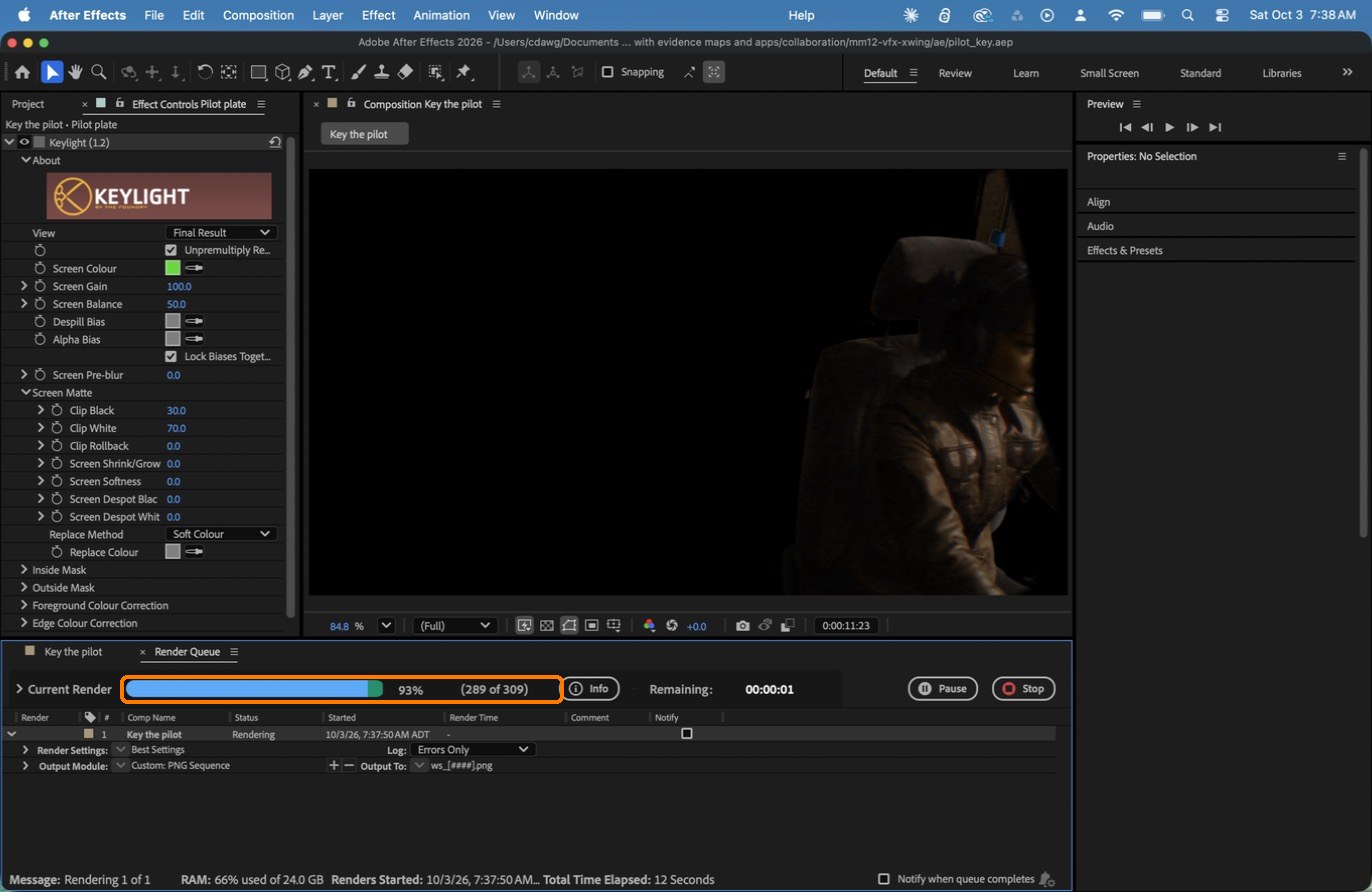
Task: Expand the Screen Gain property
Action: 24,286
